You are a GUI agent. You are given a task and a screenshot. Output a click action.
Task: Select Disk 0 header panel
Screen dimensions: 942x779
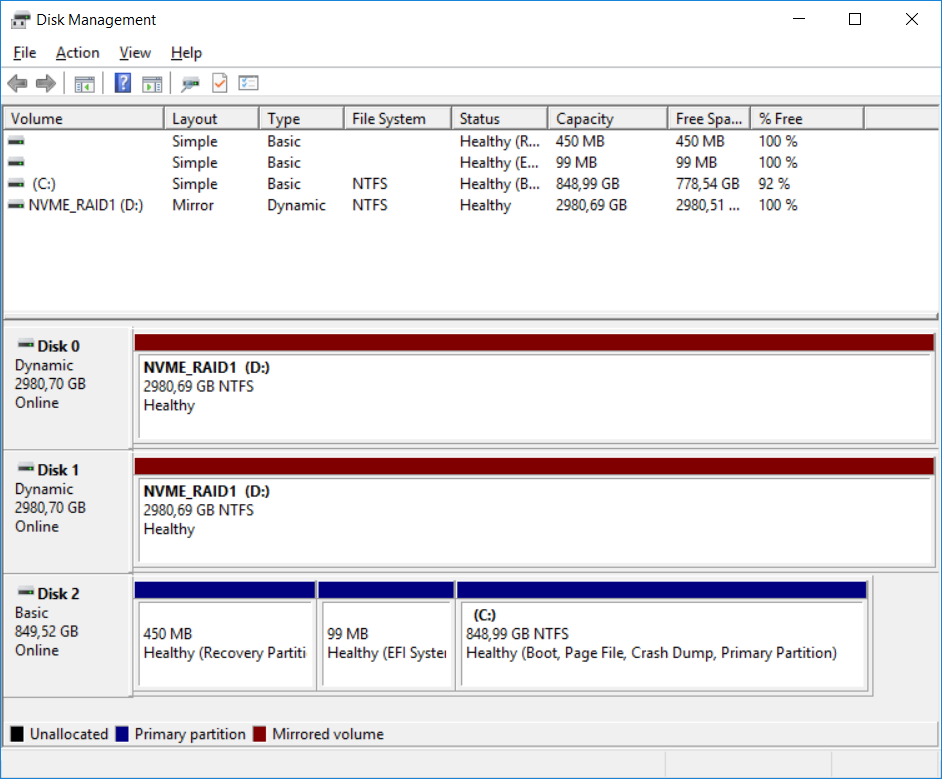click(x=67, y=388)
